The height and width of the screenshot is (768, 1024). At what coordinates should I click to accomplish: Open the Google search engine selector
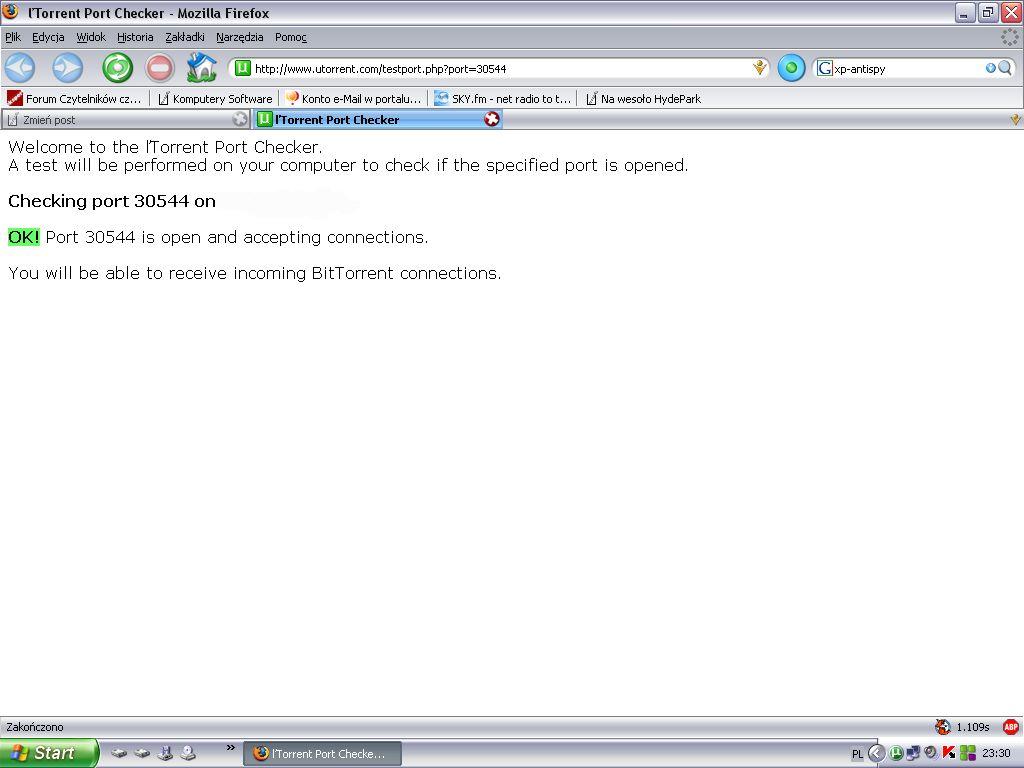pos(825,68)
